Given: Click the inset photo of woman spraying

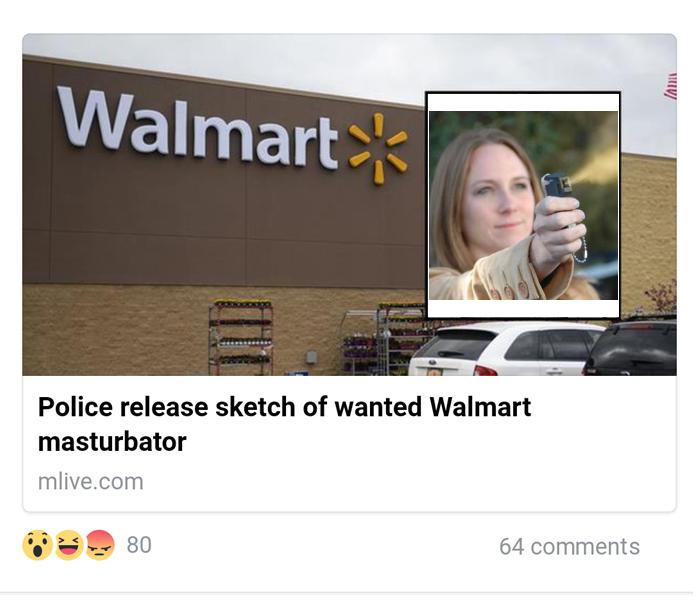Looking at the screenshot, I should [523, 205].
